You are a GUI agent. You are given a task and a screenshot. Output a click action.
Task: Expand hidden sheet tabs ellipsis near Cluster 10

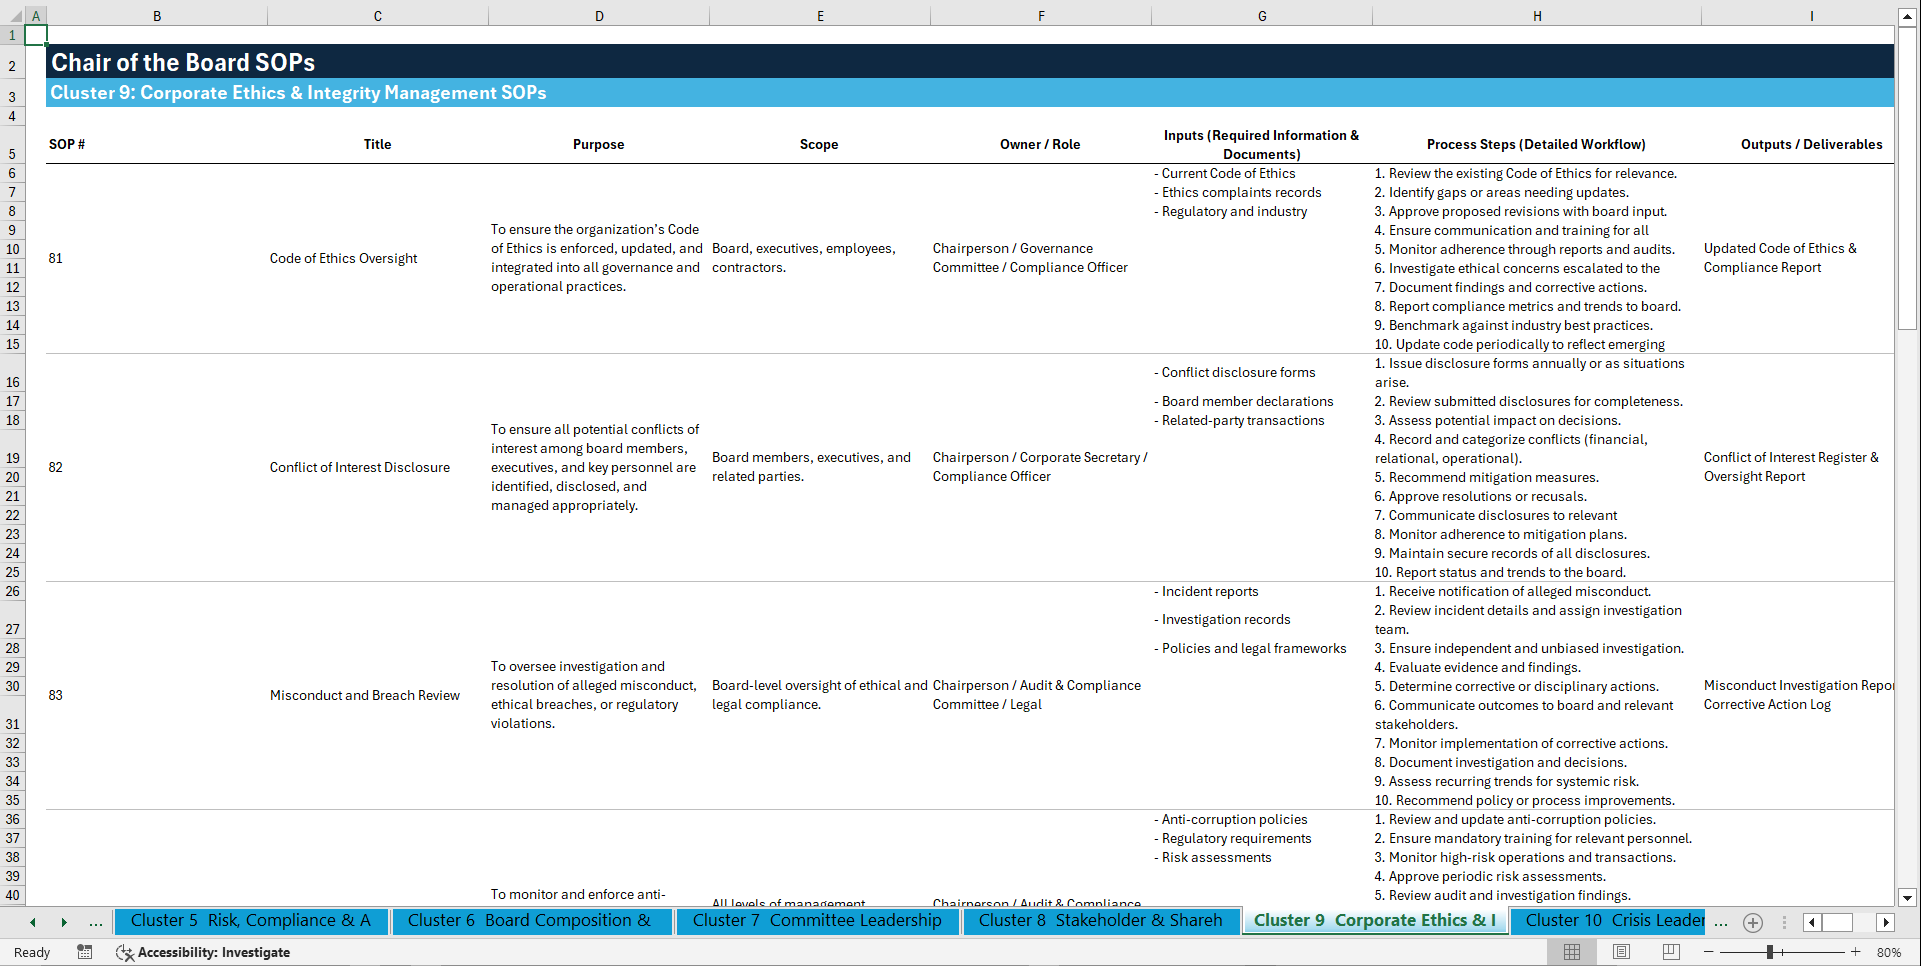(x=1721, y=922)
